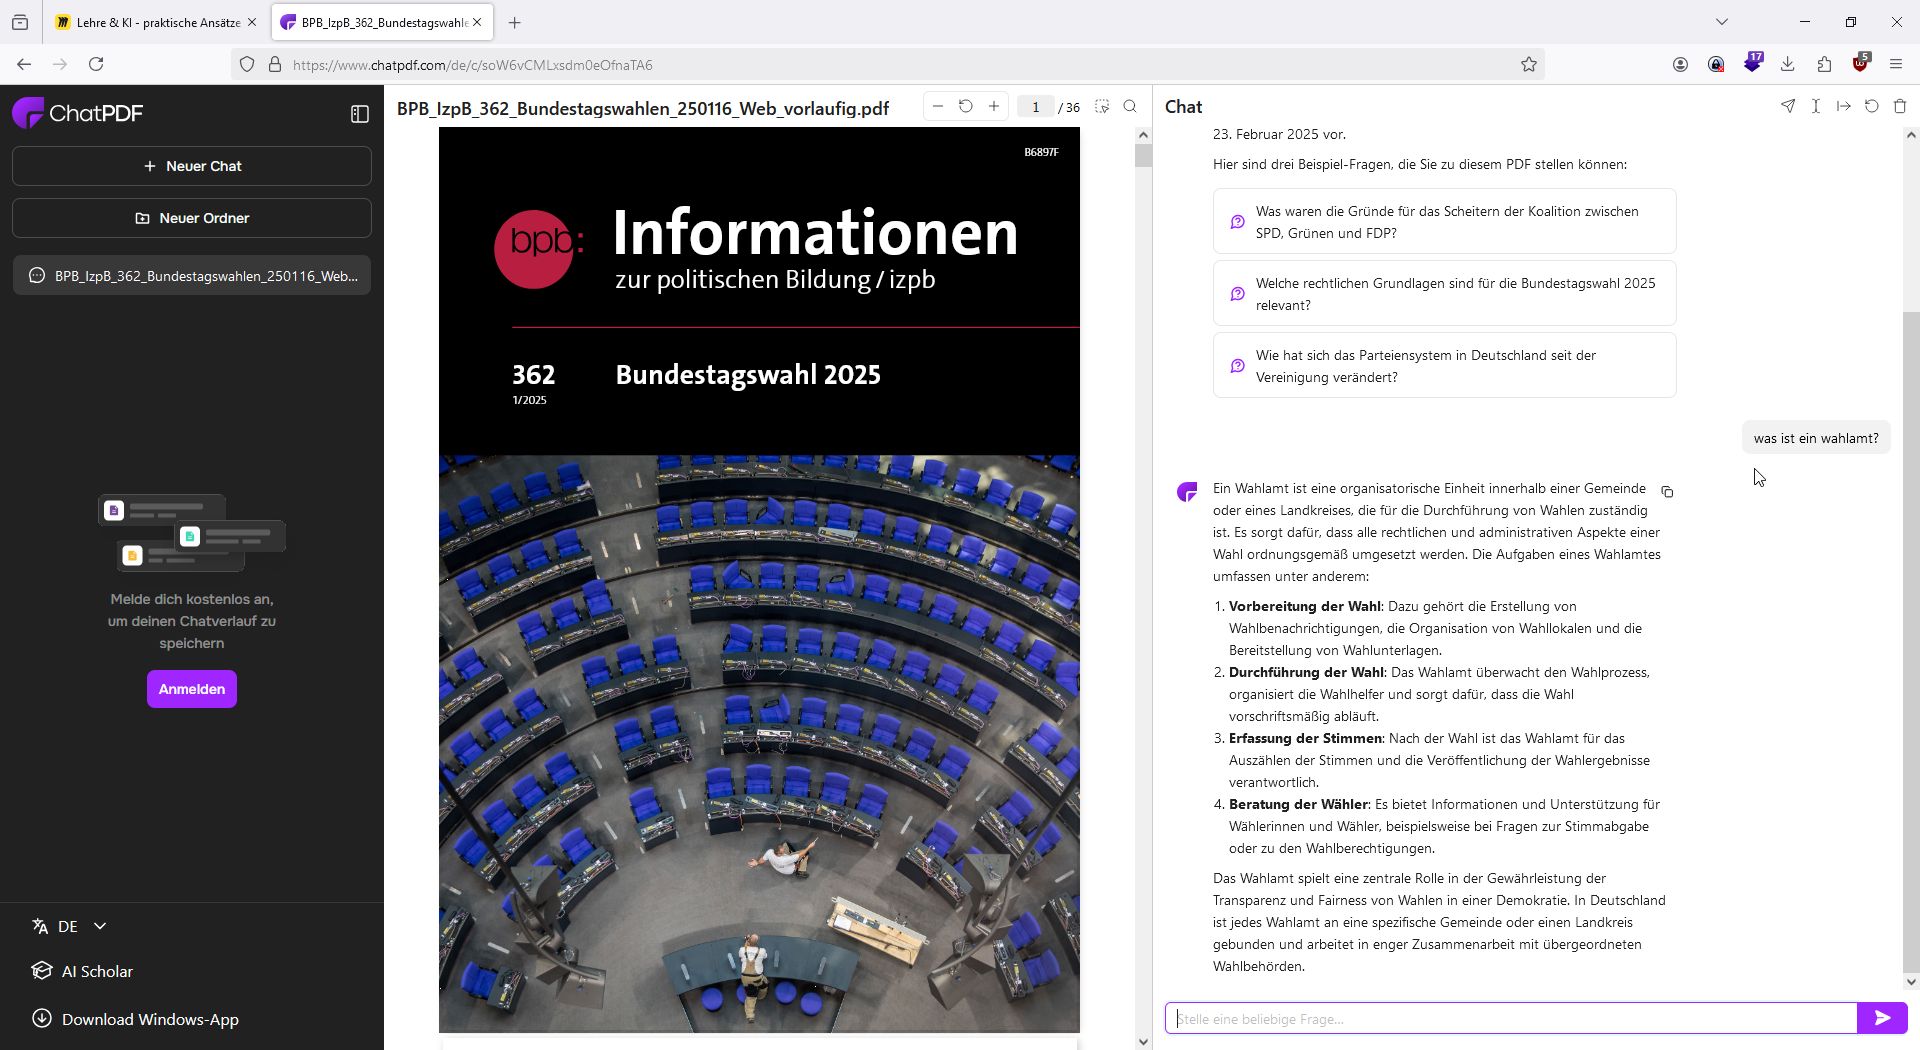Start a new chat with Neuer Chat
1920x1050 pixels.
pyautogui.click(x=192, y=166)
